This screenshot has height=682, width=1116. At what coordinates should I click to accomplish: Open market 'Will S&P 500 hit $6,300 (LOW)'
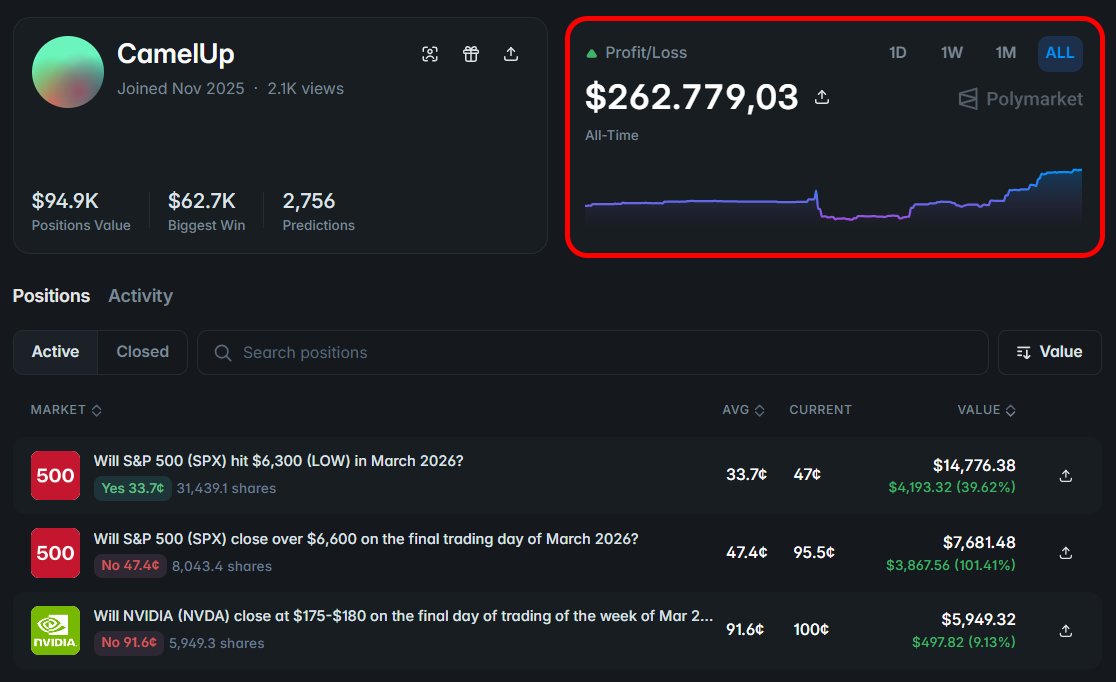click(278, 461)
